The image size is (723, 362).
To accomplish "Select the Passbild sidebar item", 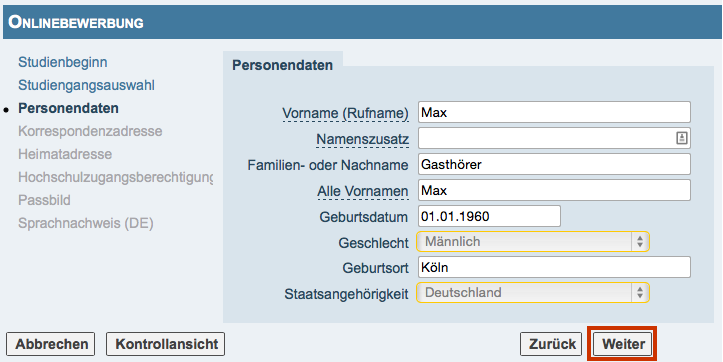I will 44,201.
